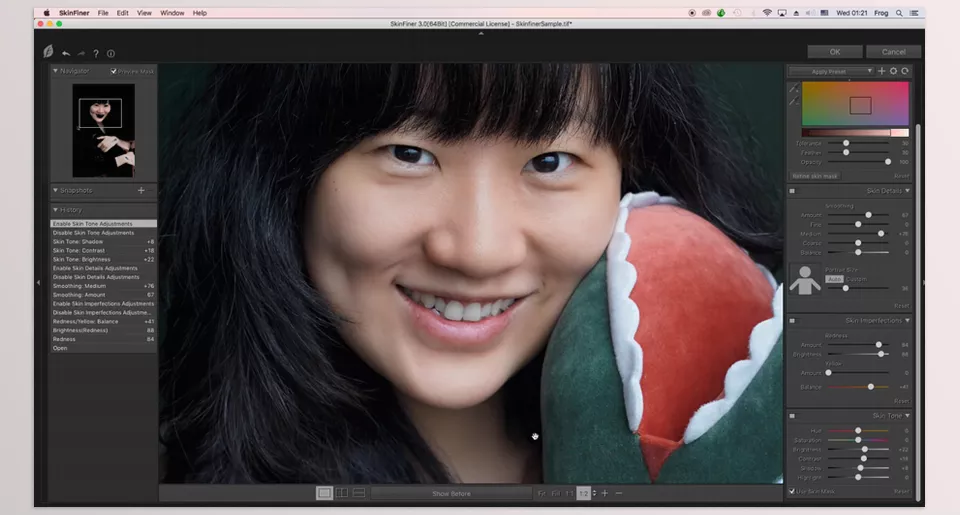Select the side-by-side split view icon
The height and width of the screenshot is (515, 960).
[342, 493]
